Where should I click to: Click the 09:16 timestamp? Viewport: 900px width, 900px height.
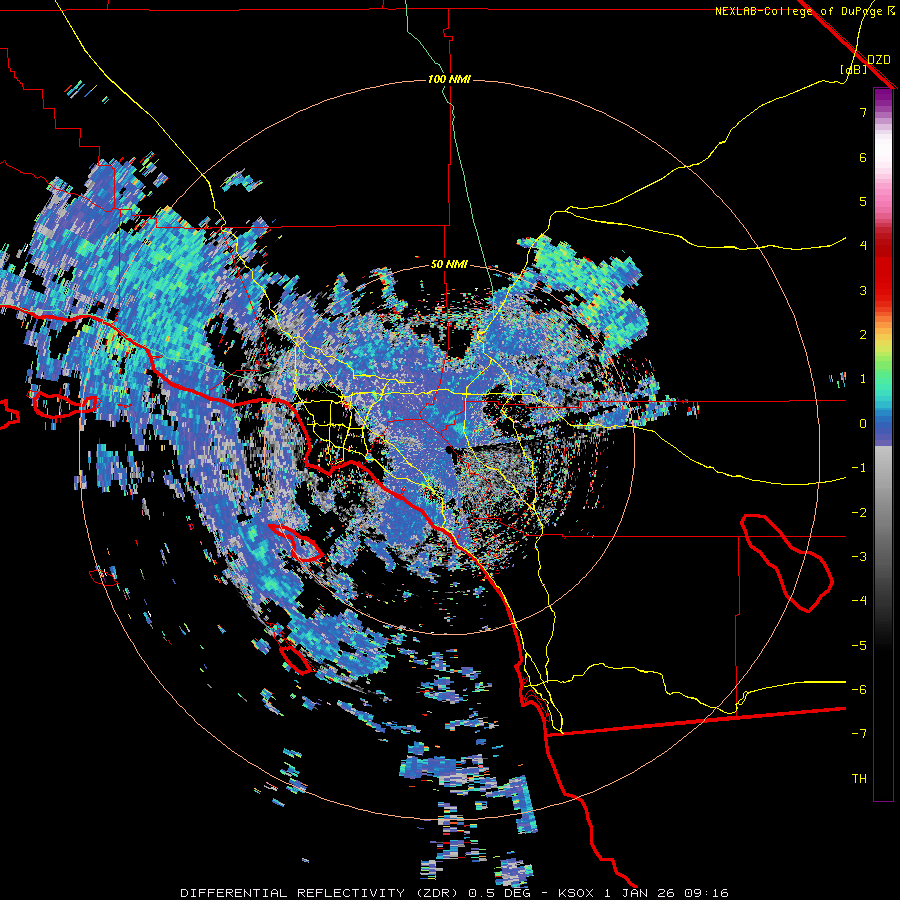706,893
